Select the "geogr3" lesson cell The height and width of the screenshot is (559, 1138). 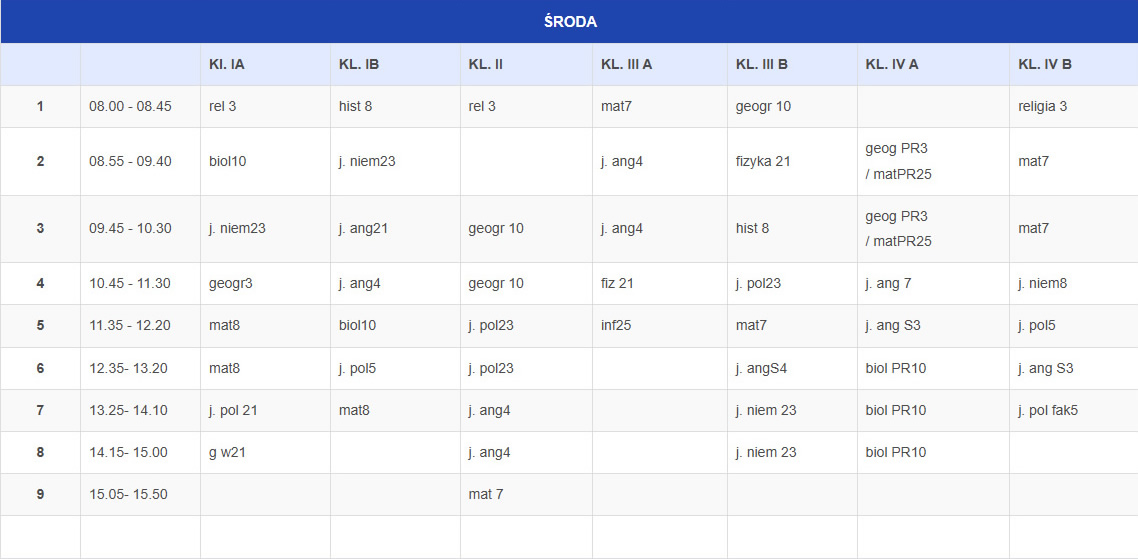point(230,283)
